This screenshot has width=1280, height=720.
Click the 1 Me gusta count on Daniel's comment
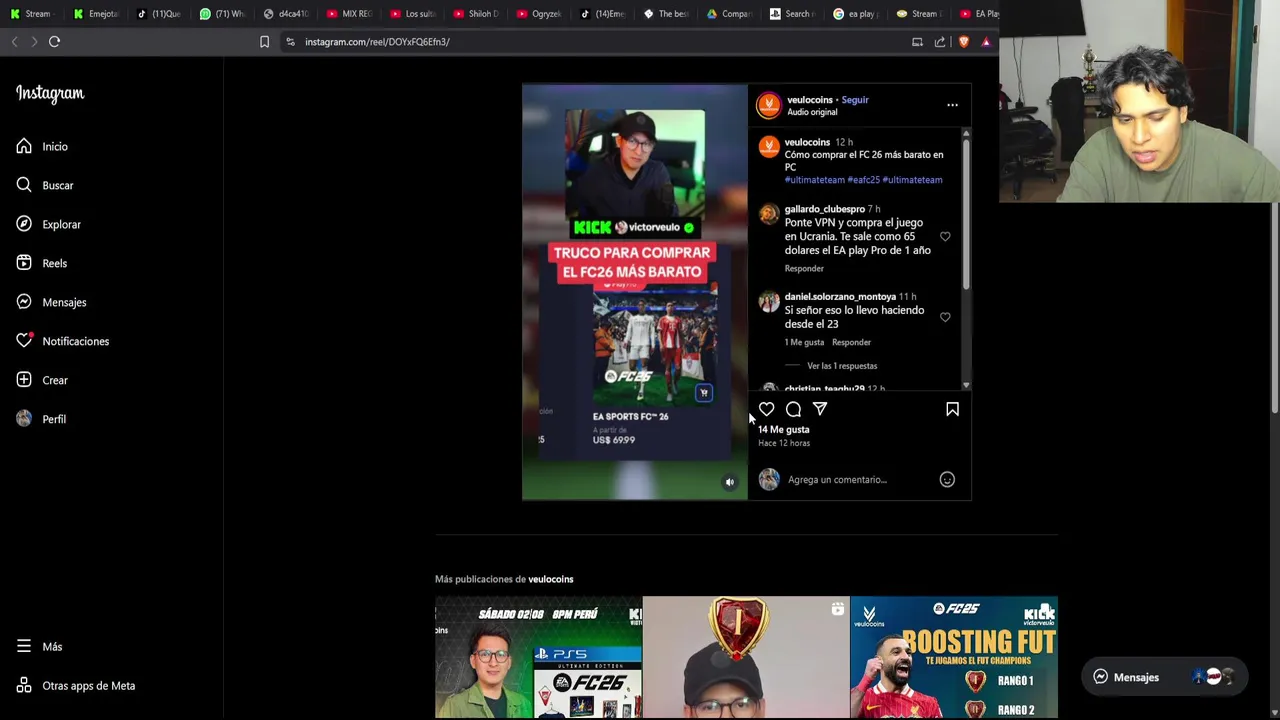click(805, 342)
